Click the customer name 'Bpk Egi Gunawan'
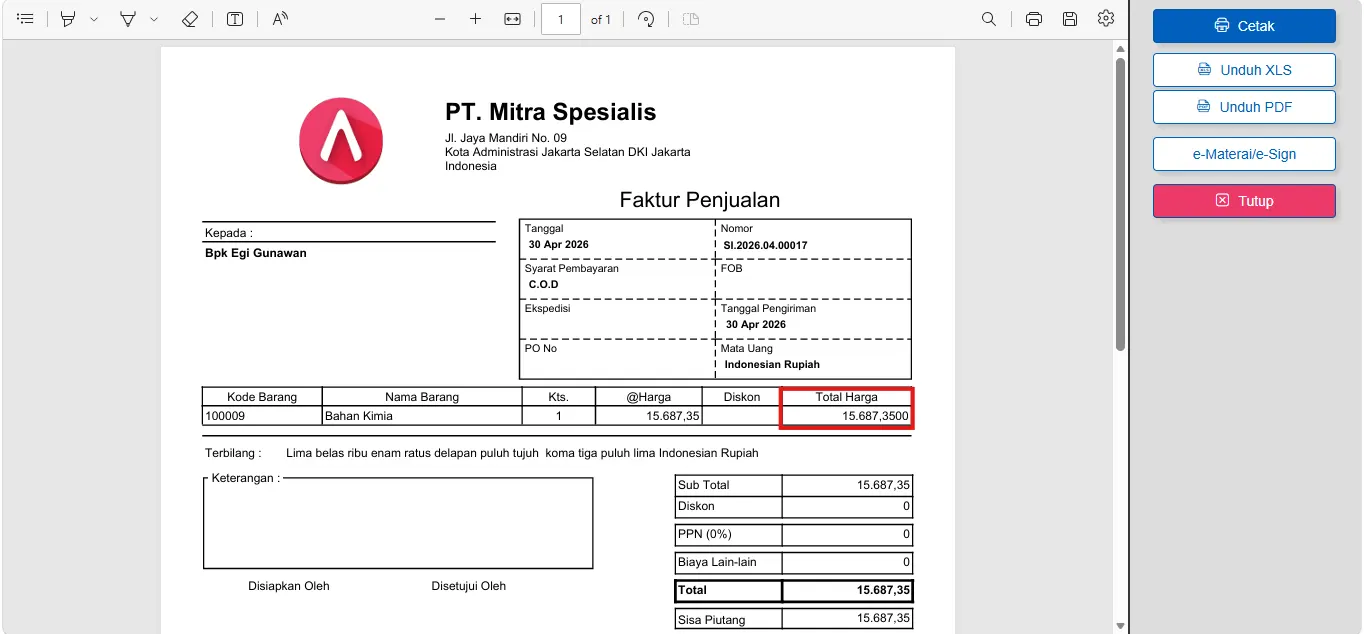This screenshot has height=634, width=1364. (x=256, y=253)
